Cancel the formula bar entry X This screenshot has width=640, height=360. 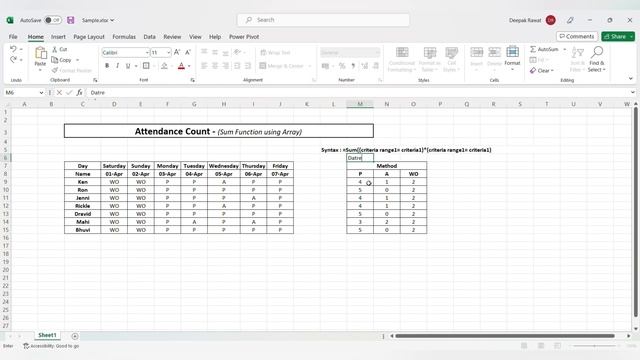(x=60, y=93)
